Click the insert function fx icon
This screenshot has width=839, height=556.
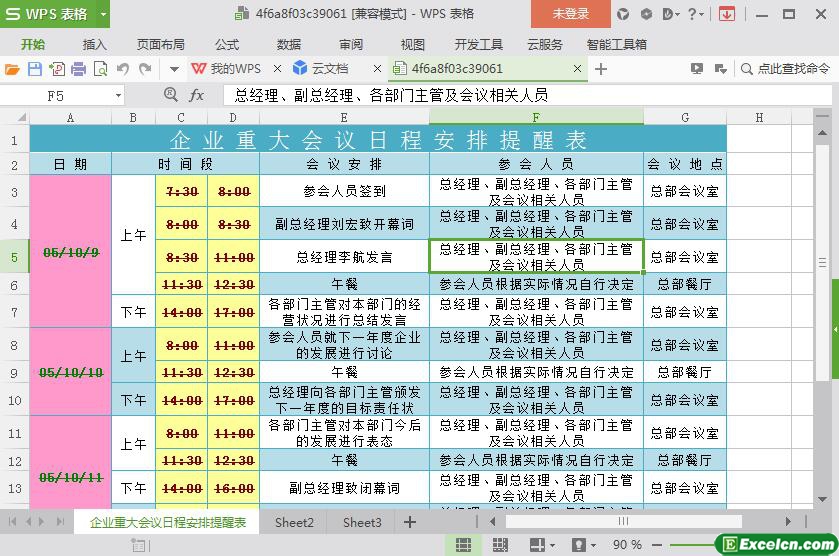pos(197,95)
